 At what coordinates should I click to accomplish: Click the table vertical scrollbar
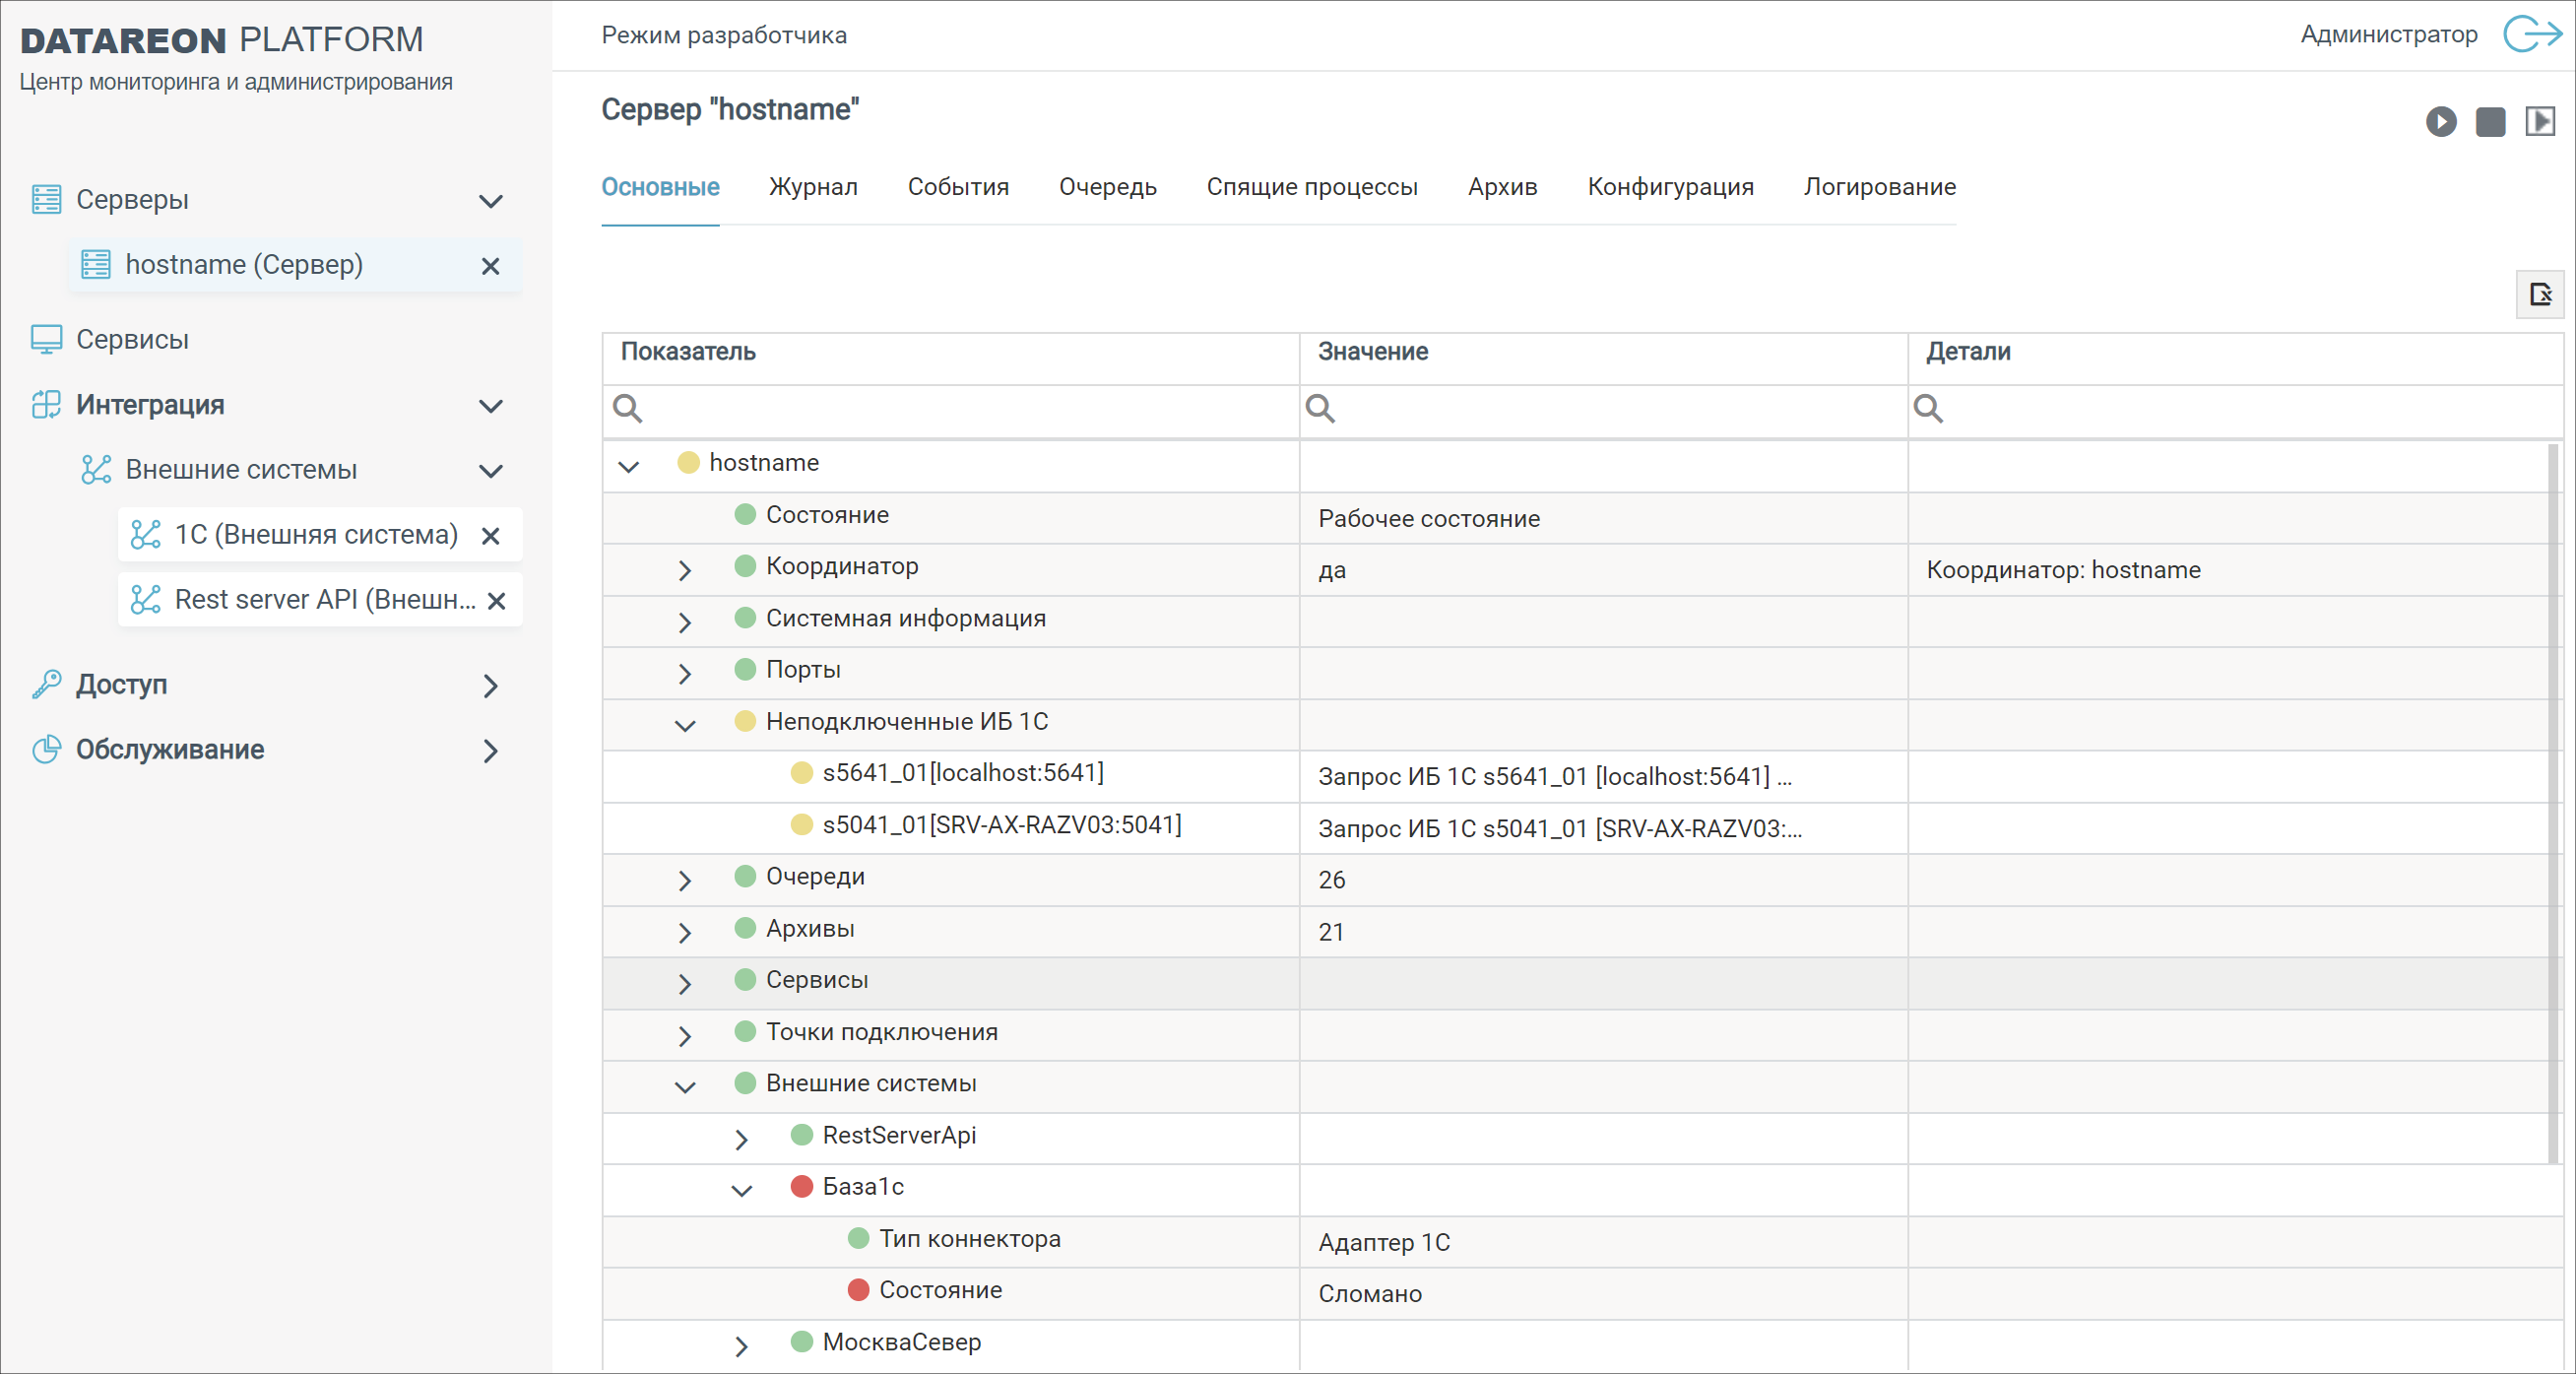[2552, 800]
